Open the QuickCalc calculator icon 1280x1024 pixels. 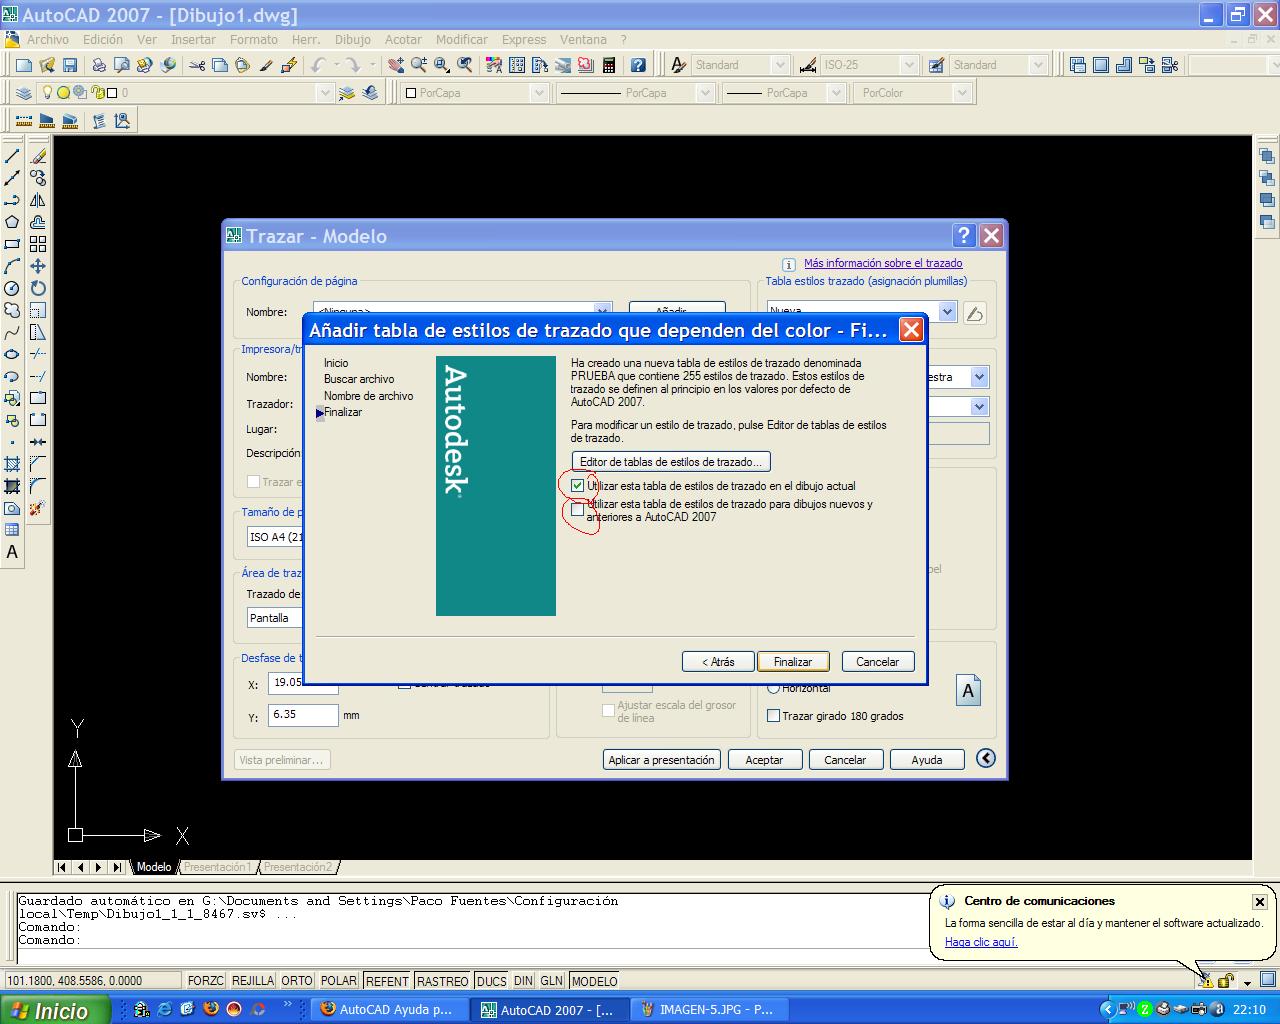608,65
